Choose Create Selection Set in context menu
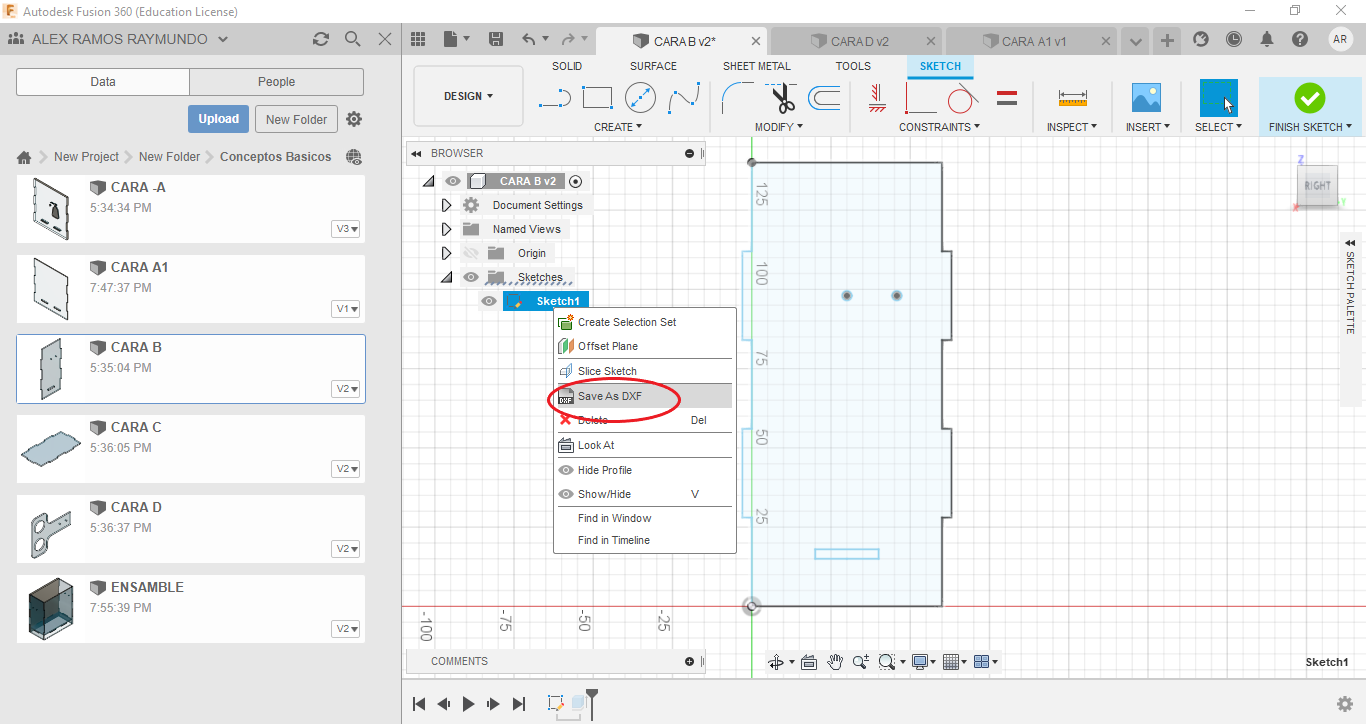Viewport: 1366px width, 724px height. (644, 322)
